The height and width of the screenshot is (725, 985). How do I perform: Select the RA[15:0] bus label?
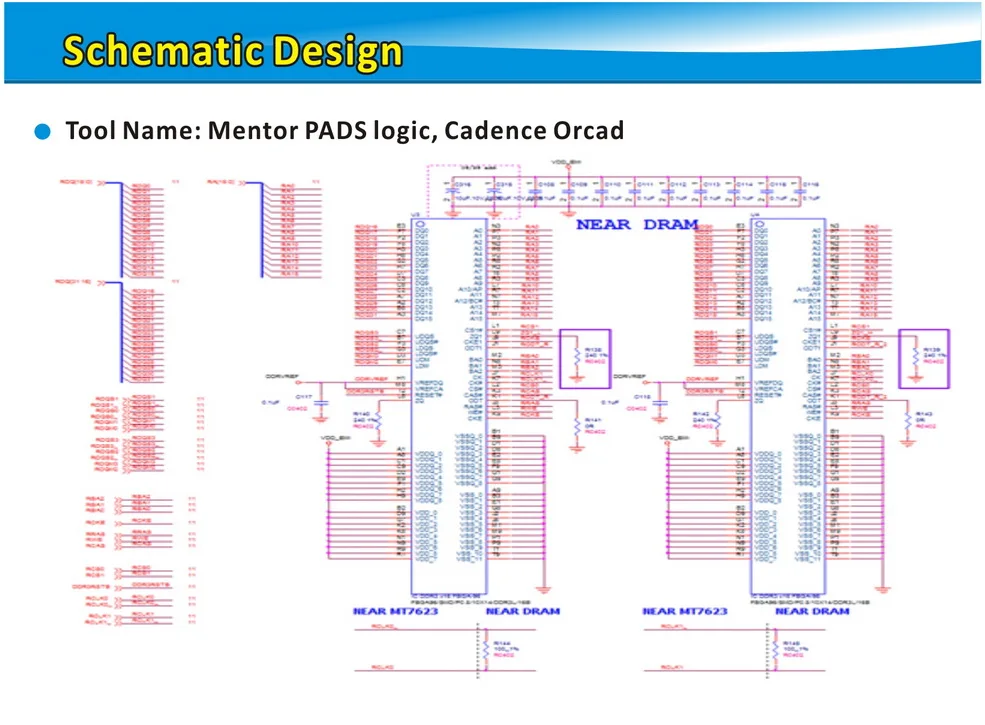(220, 182)
